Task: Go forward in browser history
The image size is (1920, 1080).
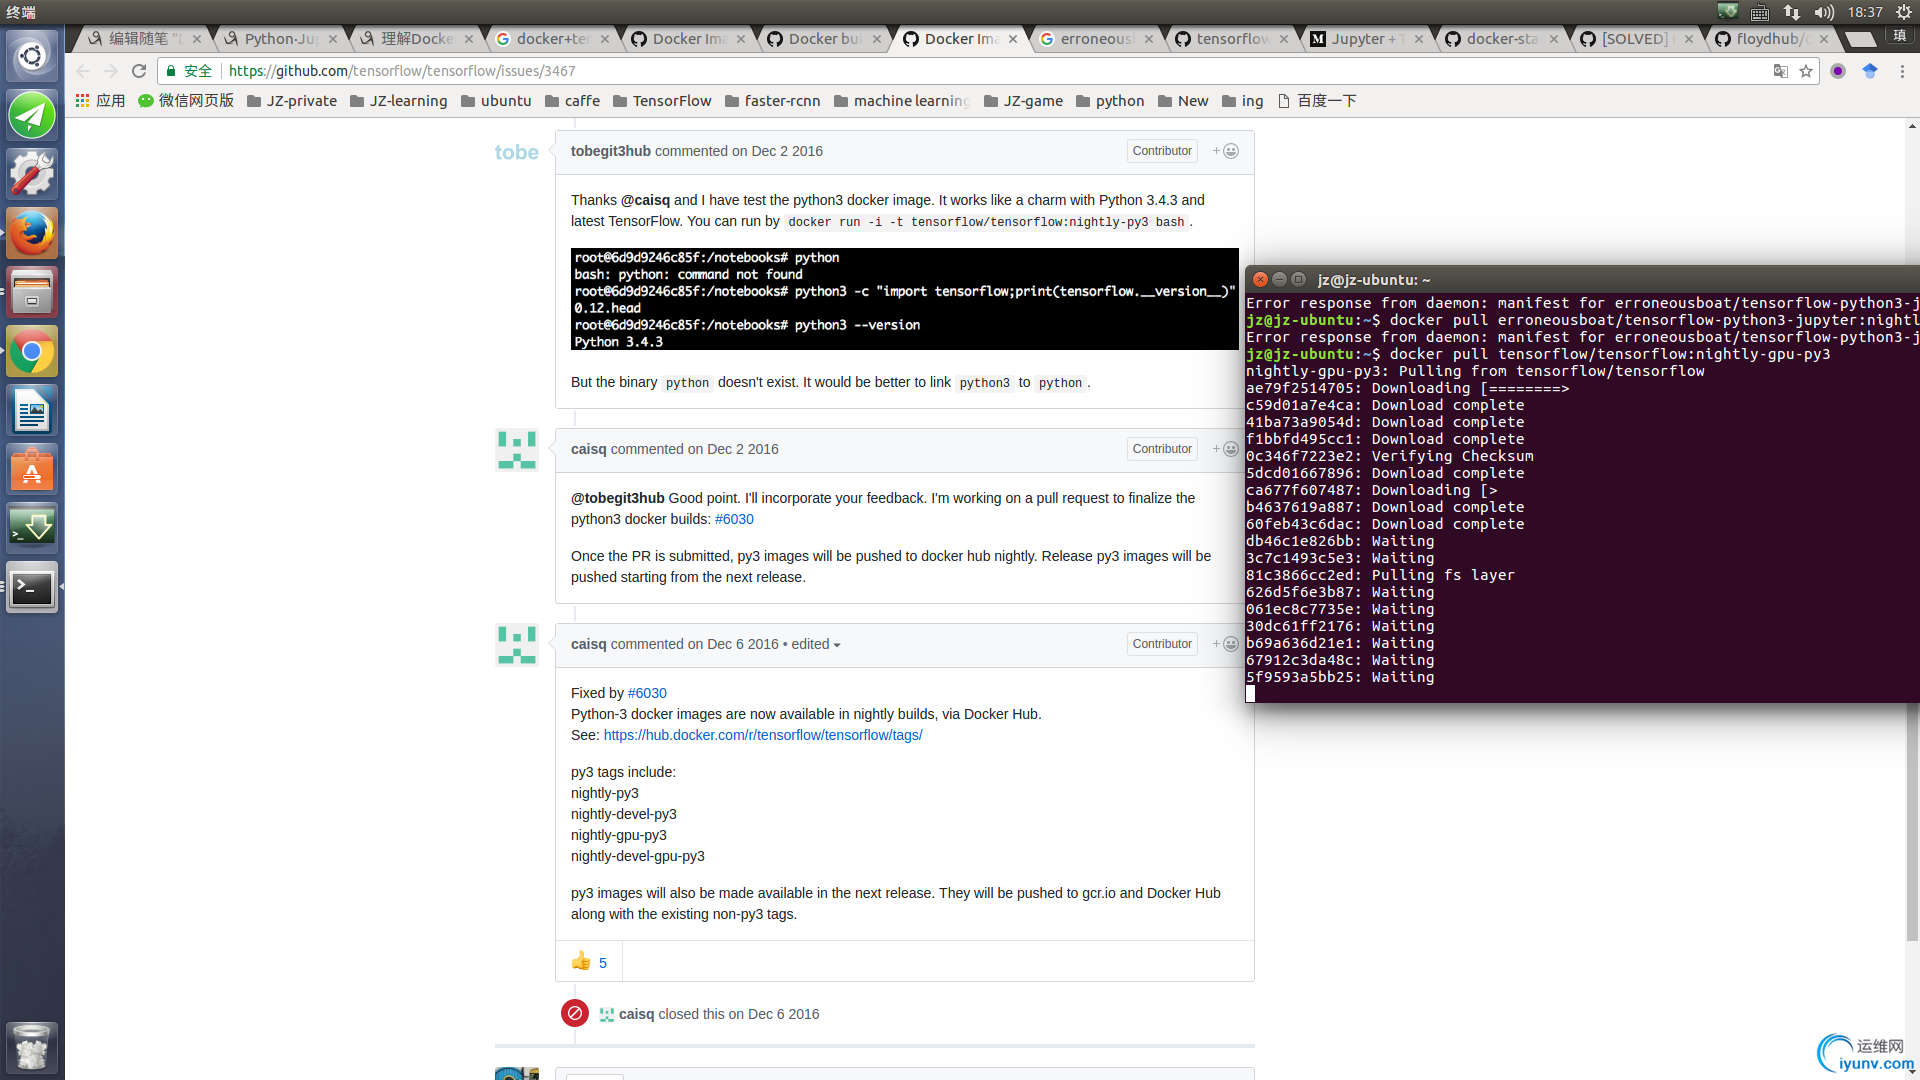Action: point(111,71)
